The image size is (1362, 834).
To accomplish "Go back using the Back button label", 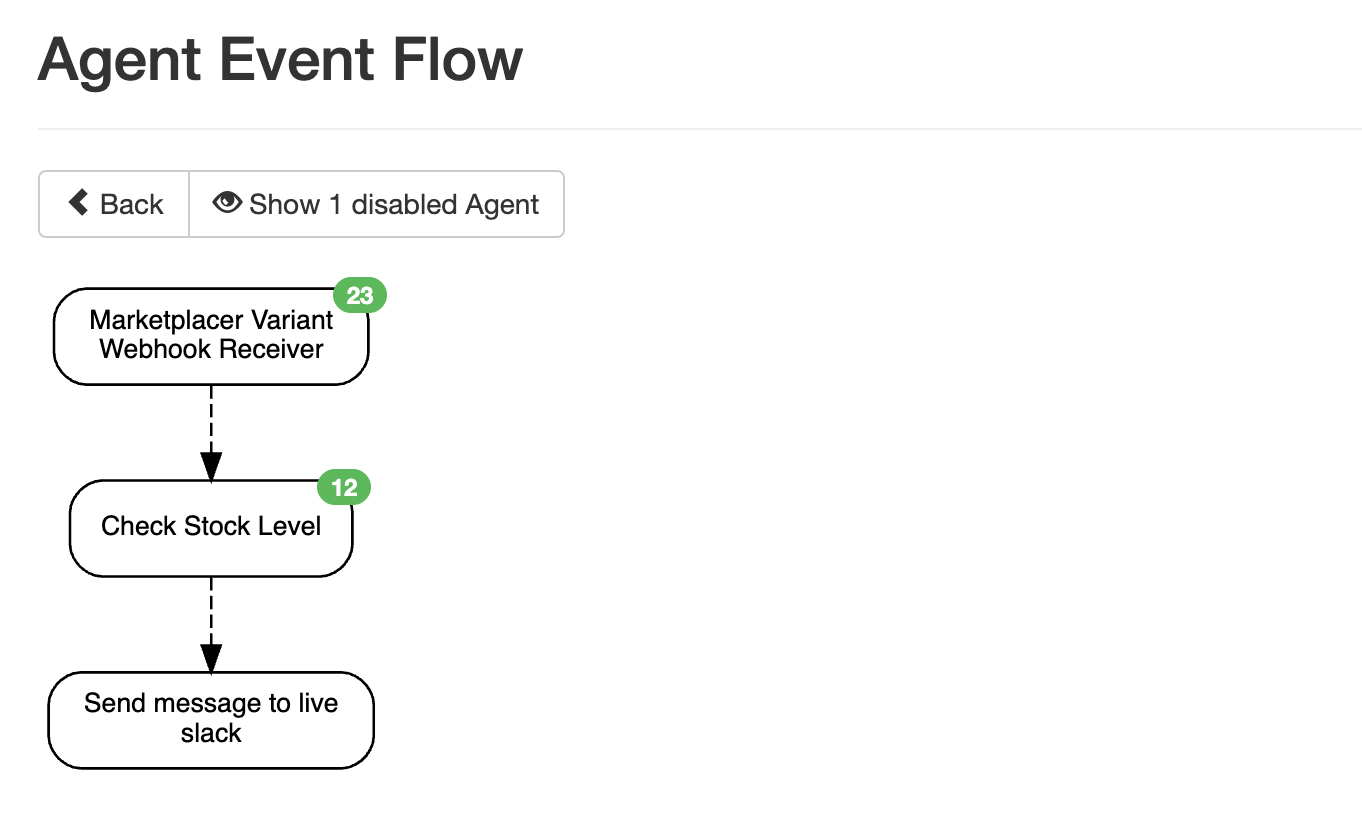I will [x=131, y=205].
